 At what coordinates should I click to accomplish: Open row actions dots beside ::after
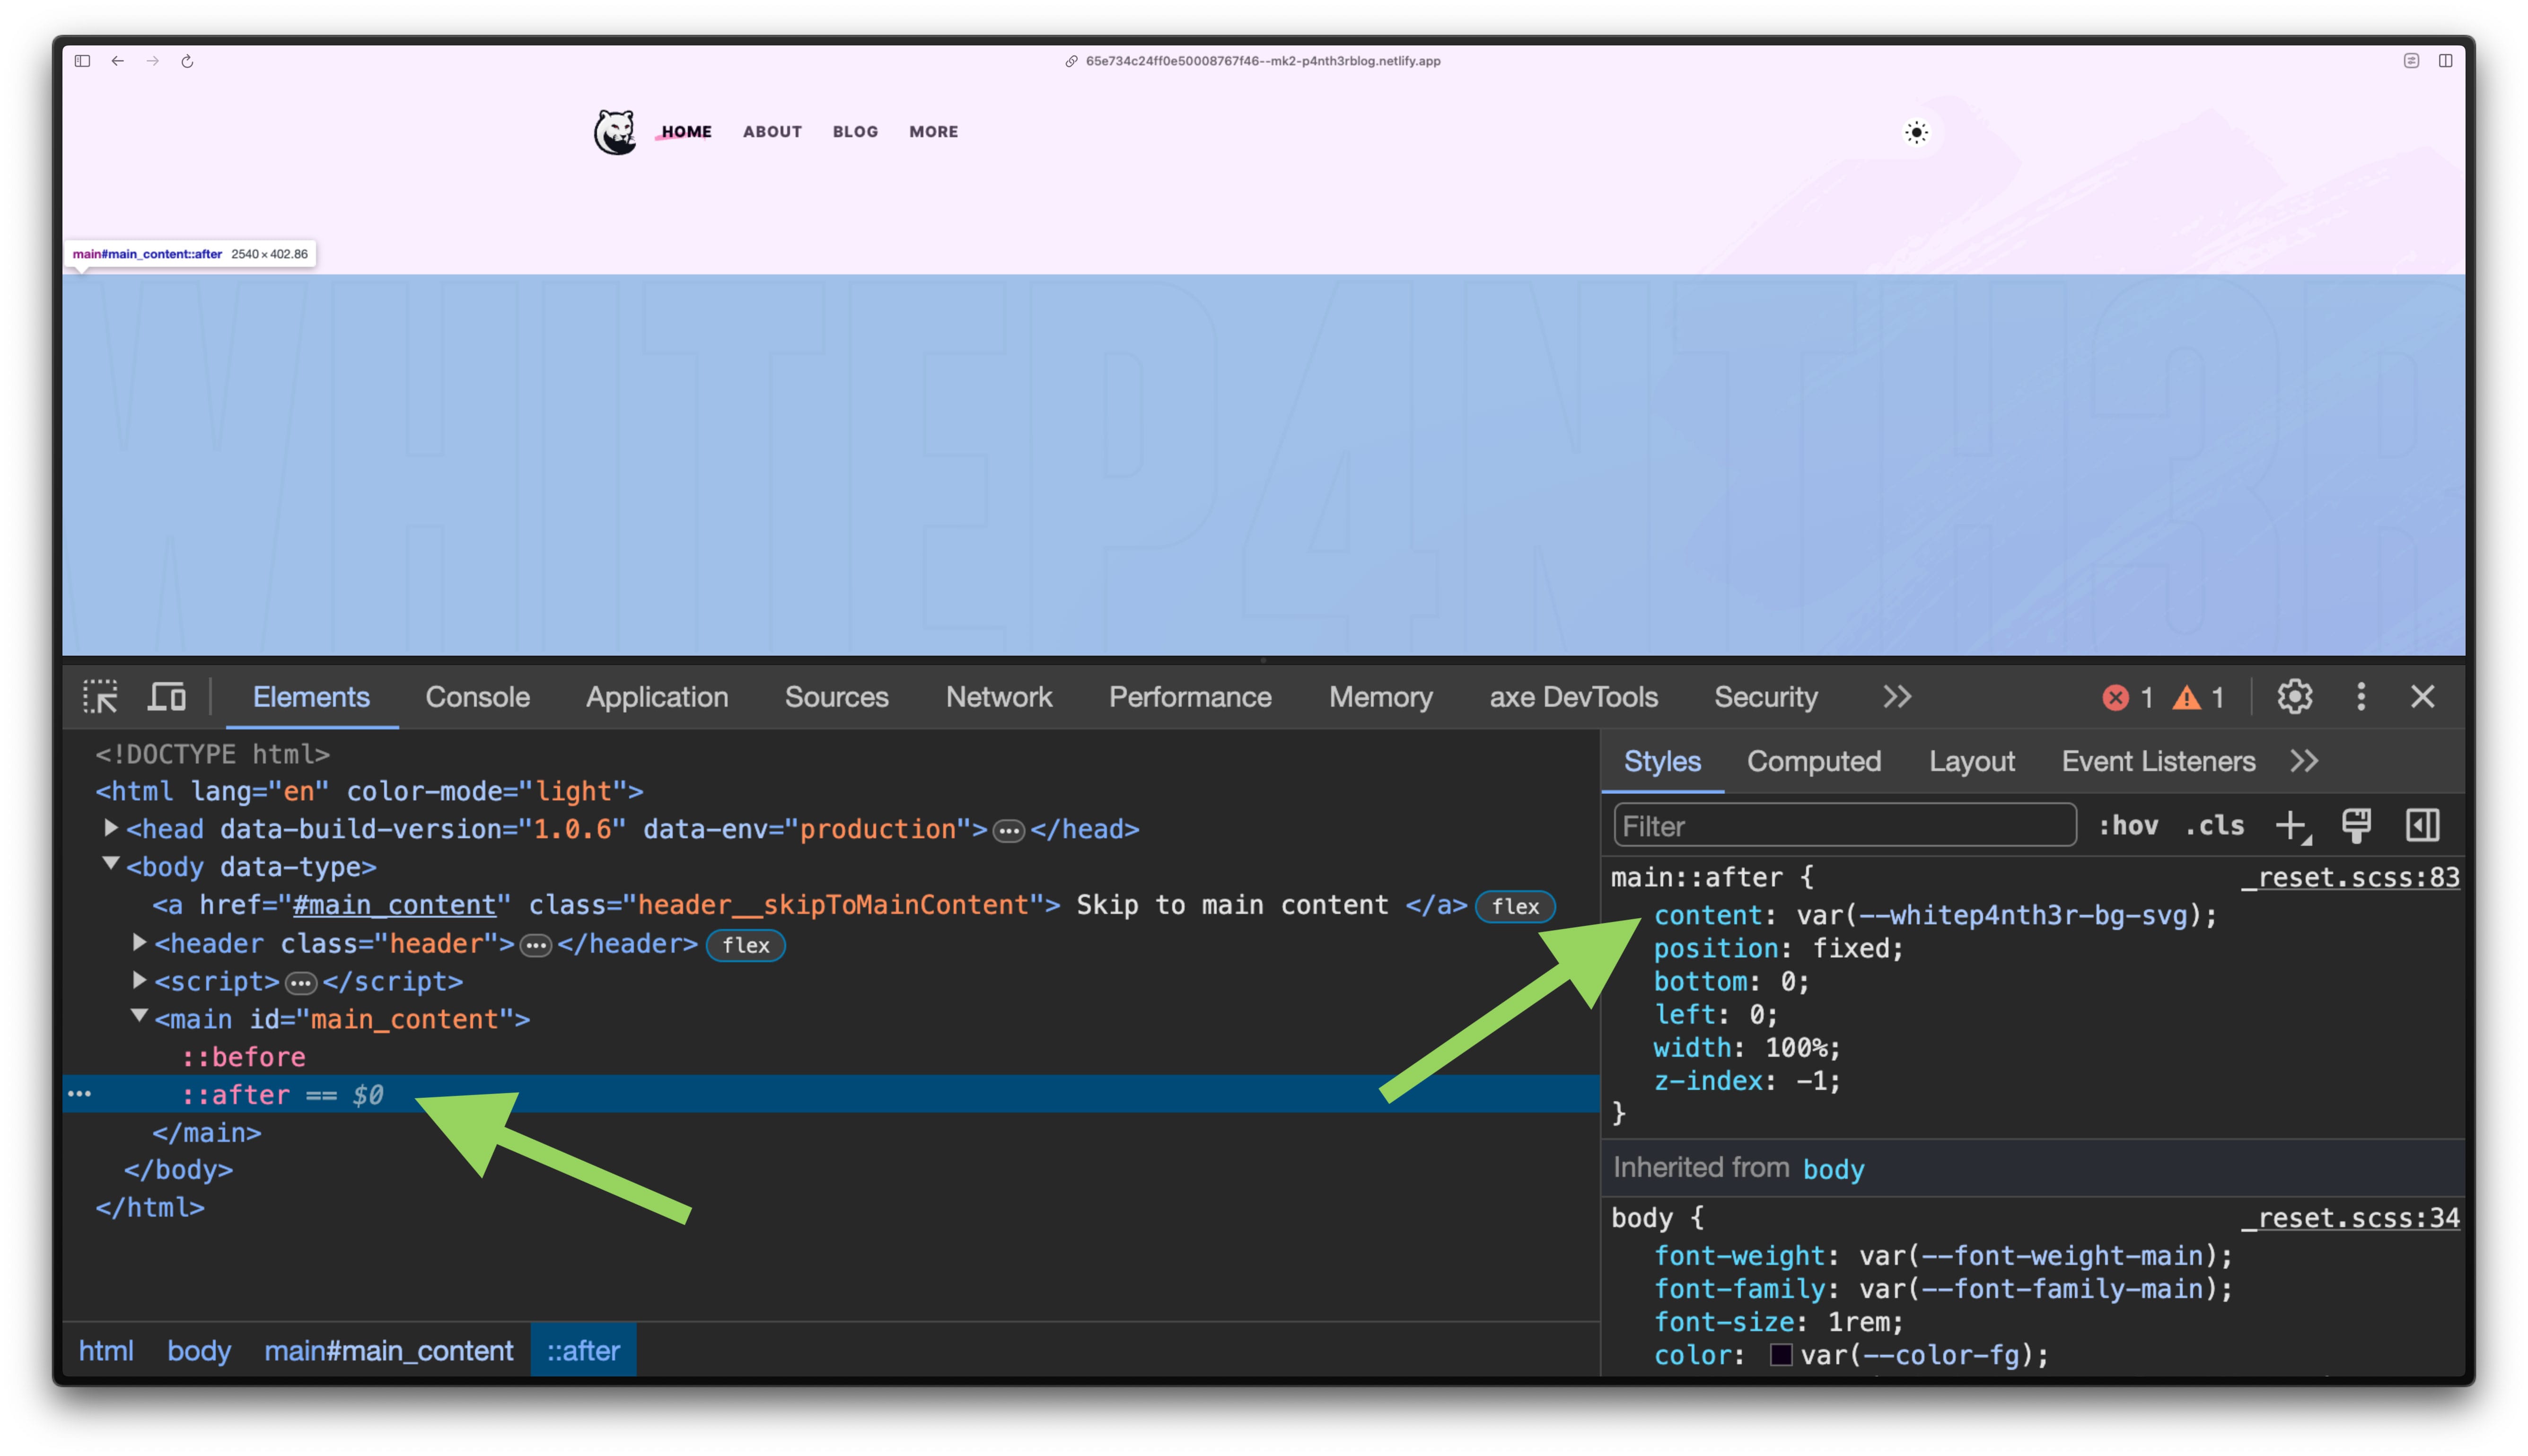point(79,1094)
